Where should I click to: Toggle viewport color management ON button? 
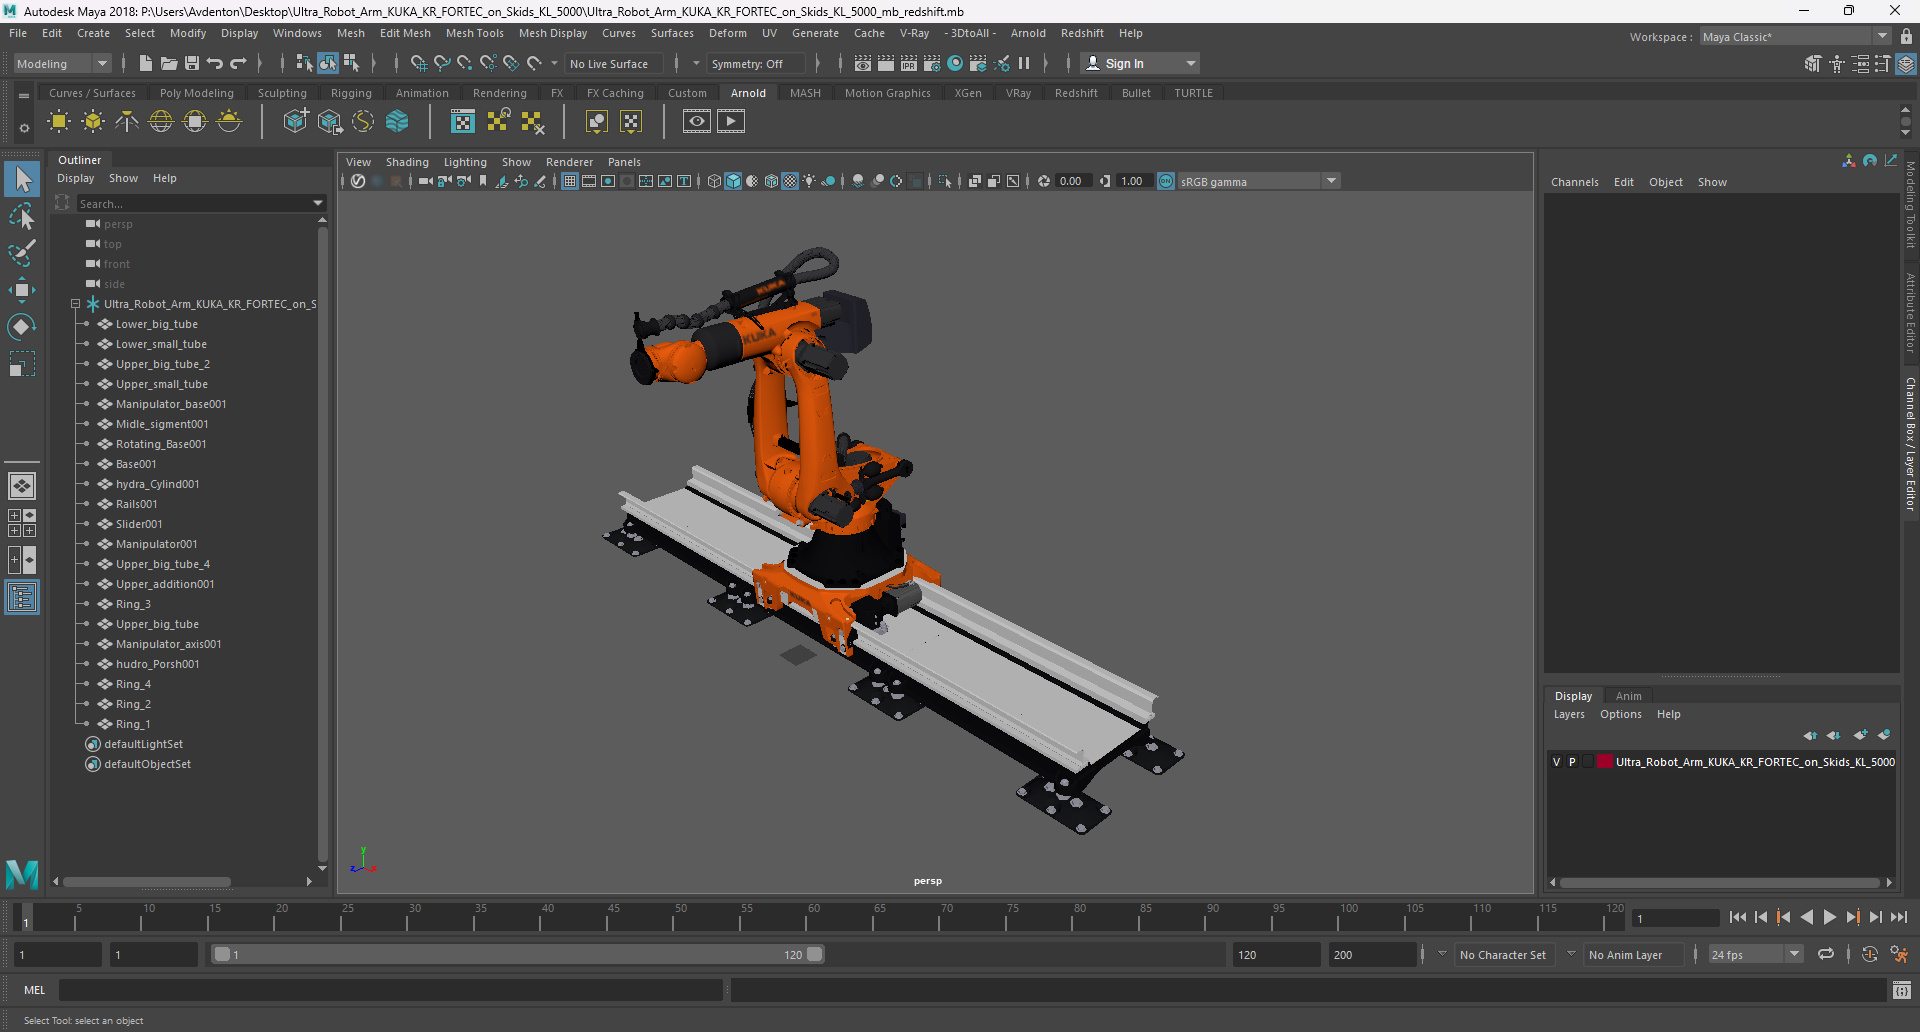click(1166, 181)
